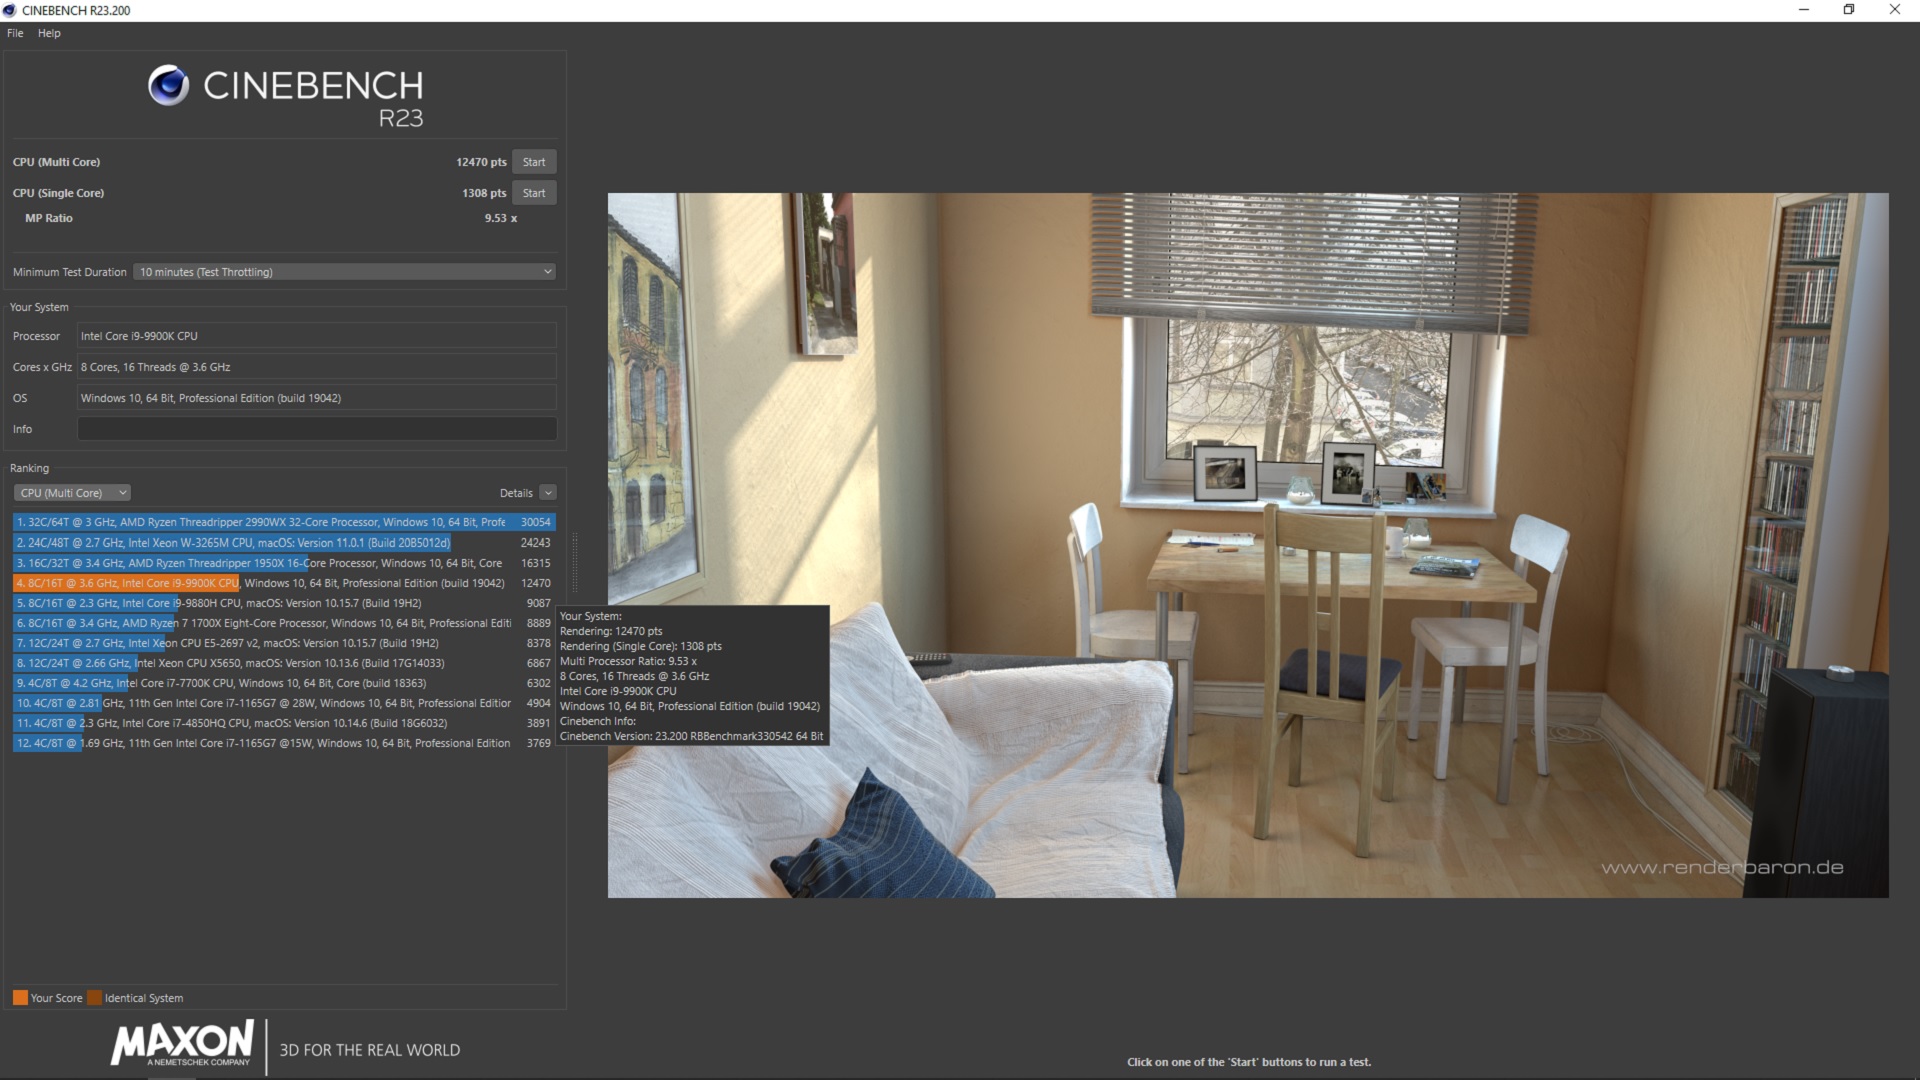This screenshot has width=1920, height=1080.
Task: Click the Identical System legend swatch
Action: pyautogui.click(x=94, y=998)
